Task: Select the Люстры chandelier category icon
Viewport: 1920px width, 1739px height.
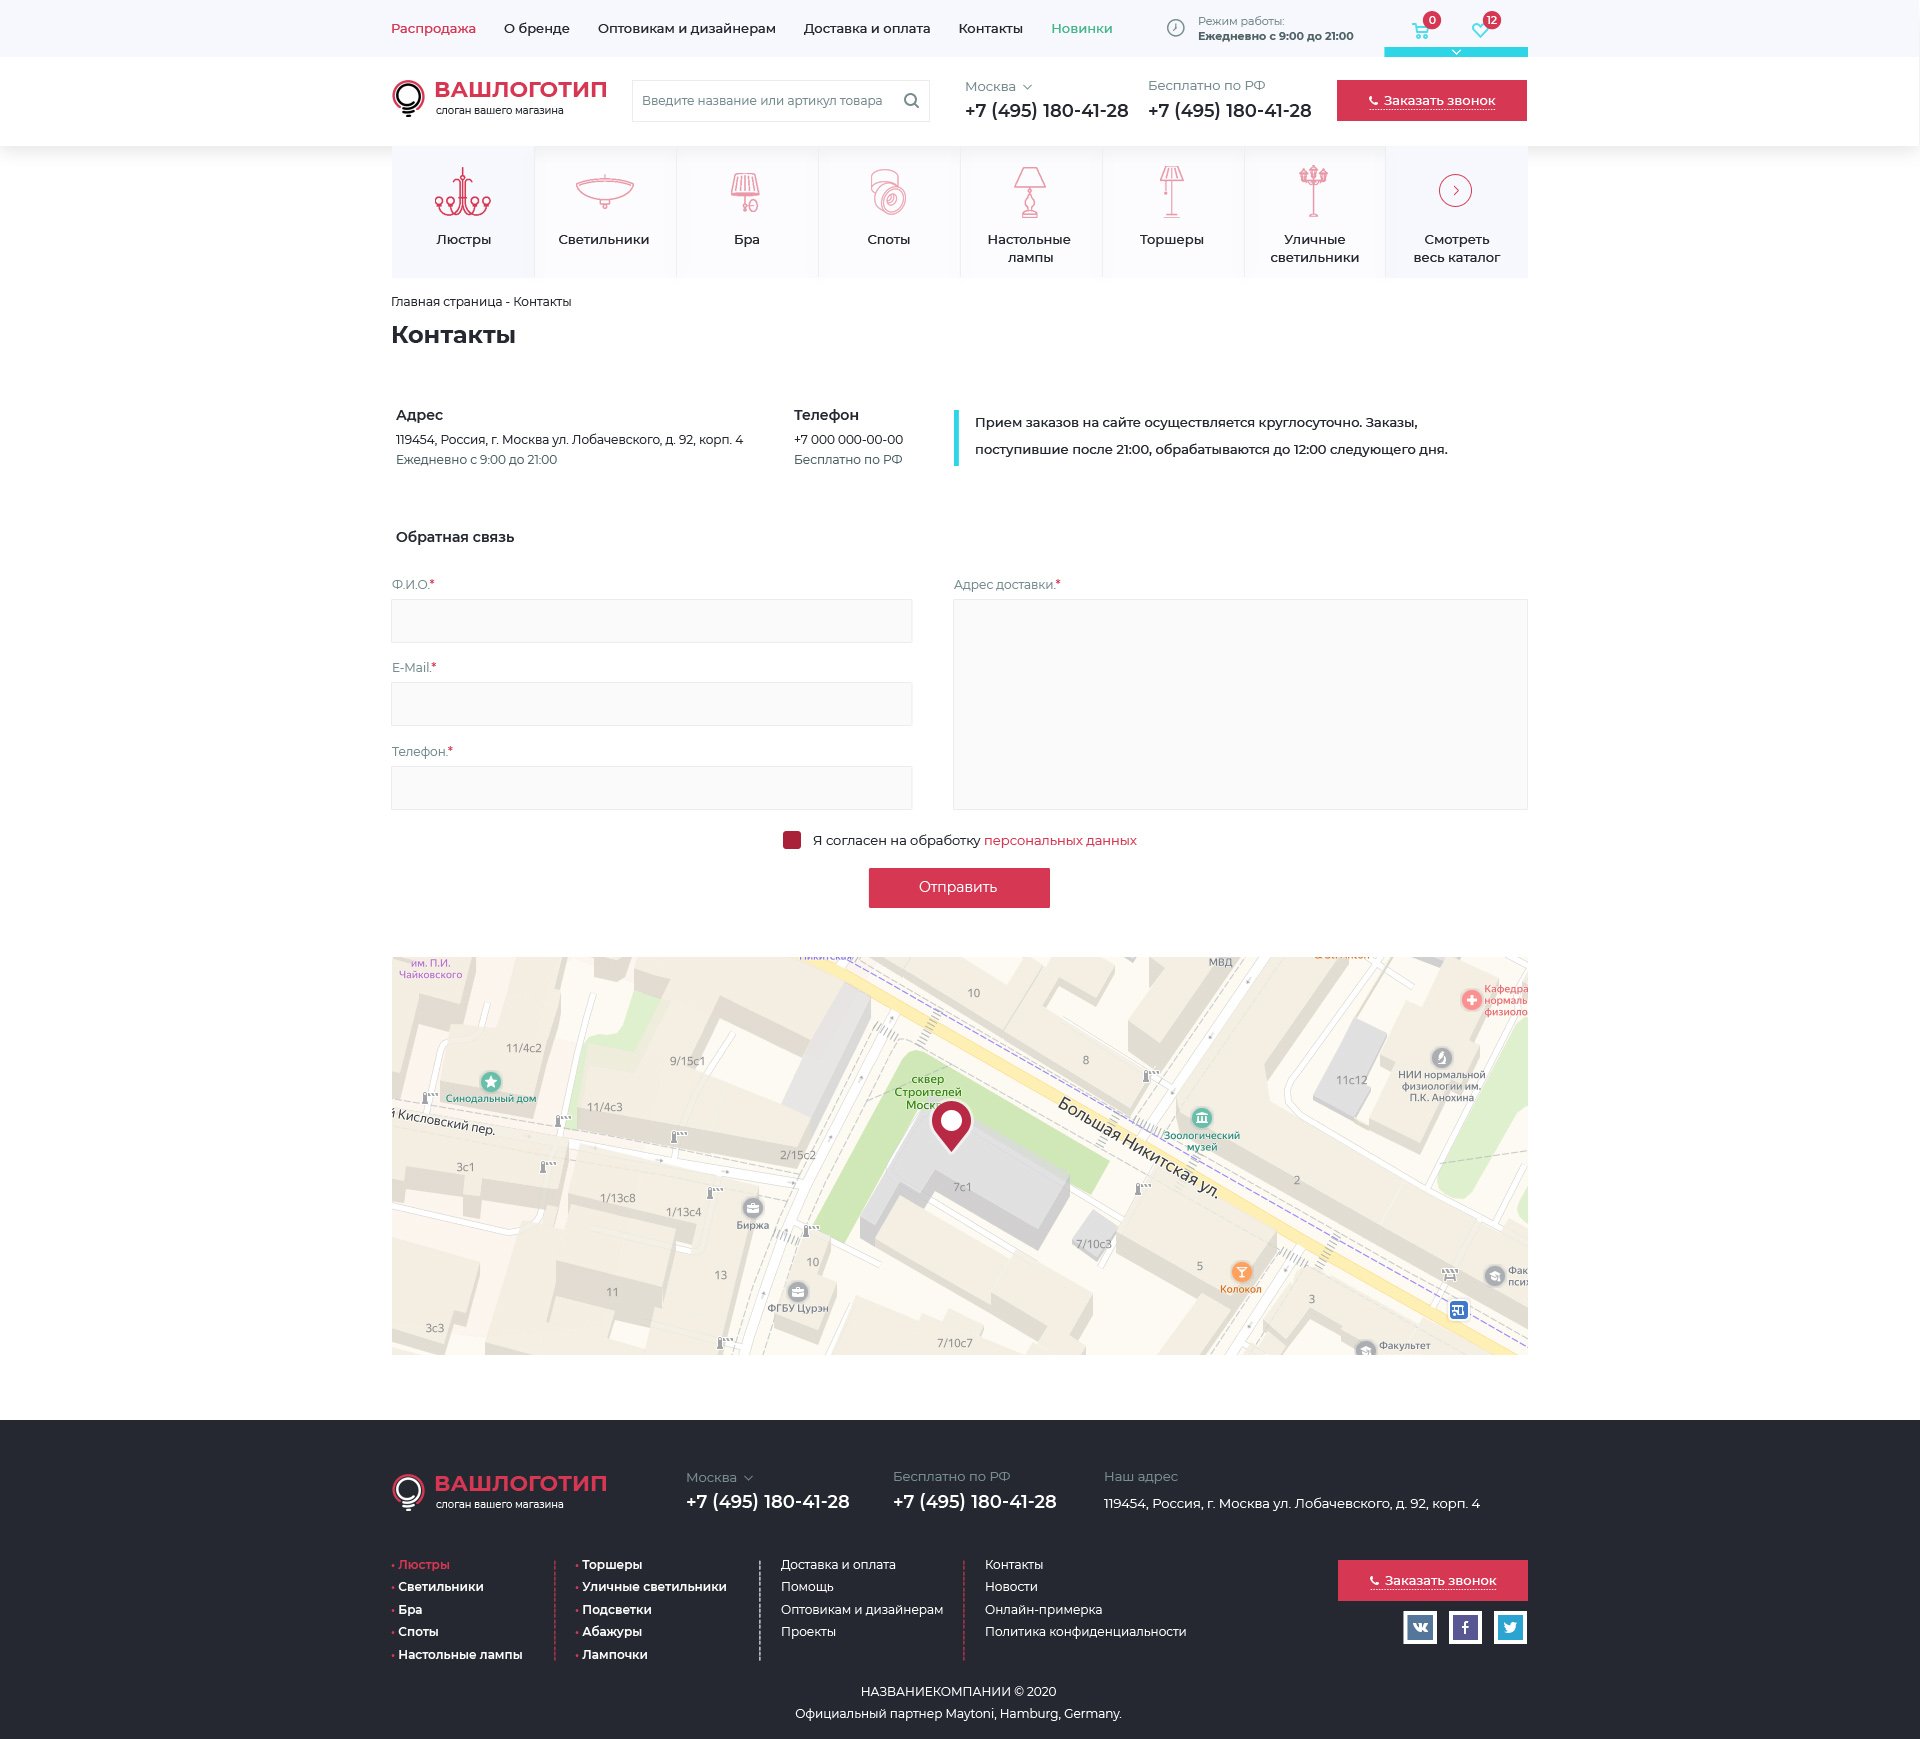Action: (463, 192)
